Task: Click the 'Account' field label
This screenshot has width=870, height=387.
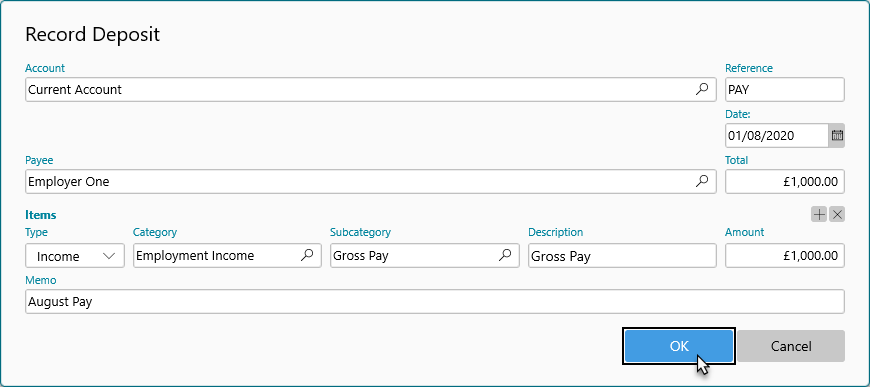Action: [x=45, y=68]
